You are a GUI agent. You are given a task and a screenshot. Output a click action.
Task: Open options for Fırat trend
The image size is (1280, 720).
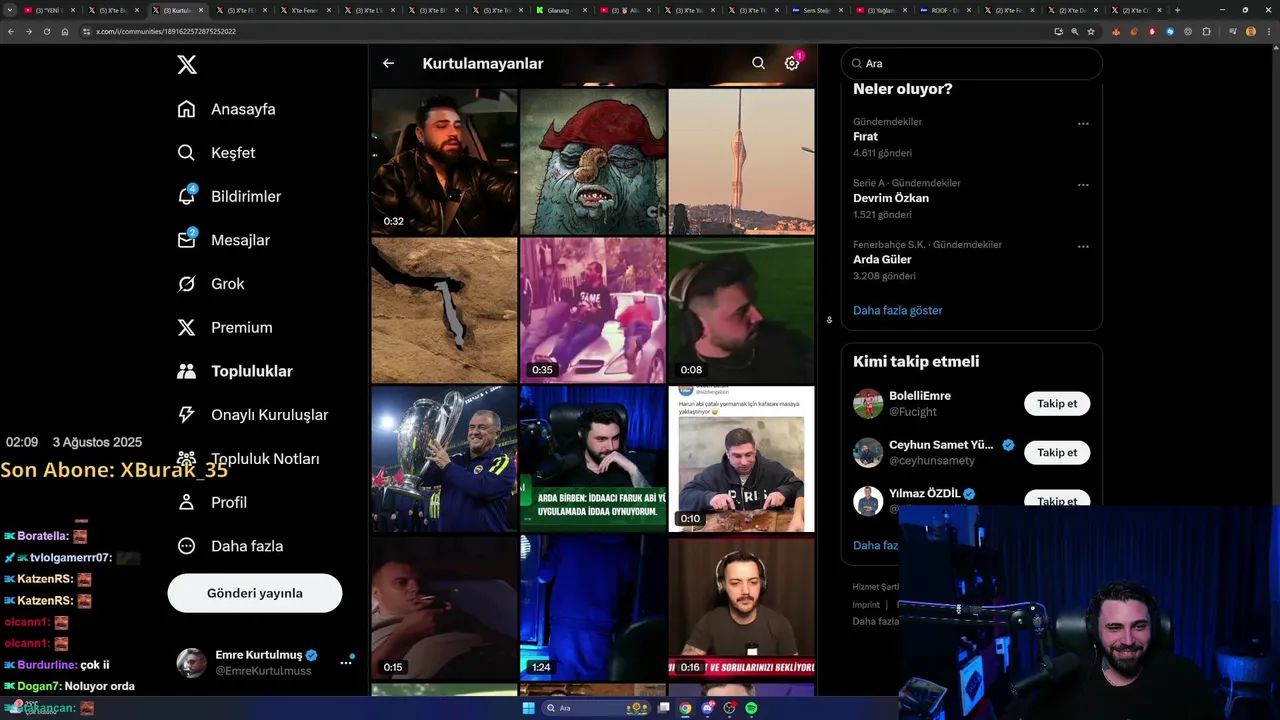coord(1083,124)
